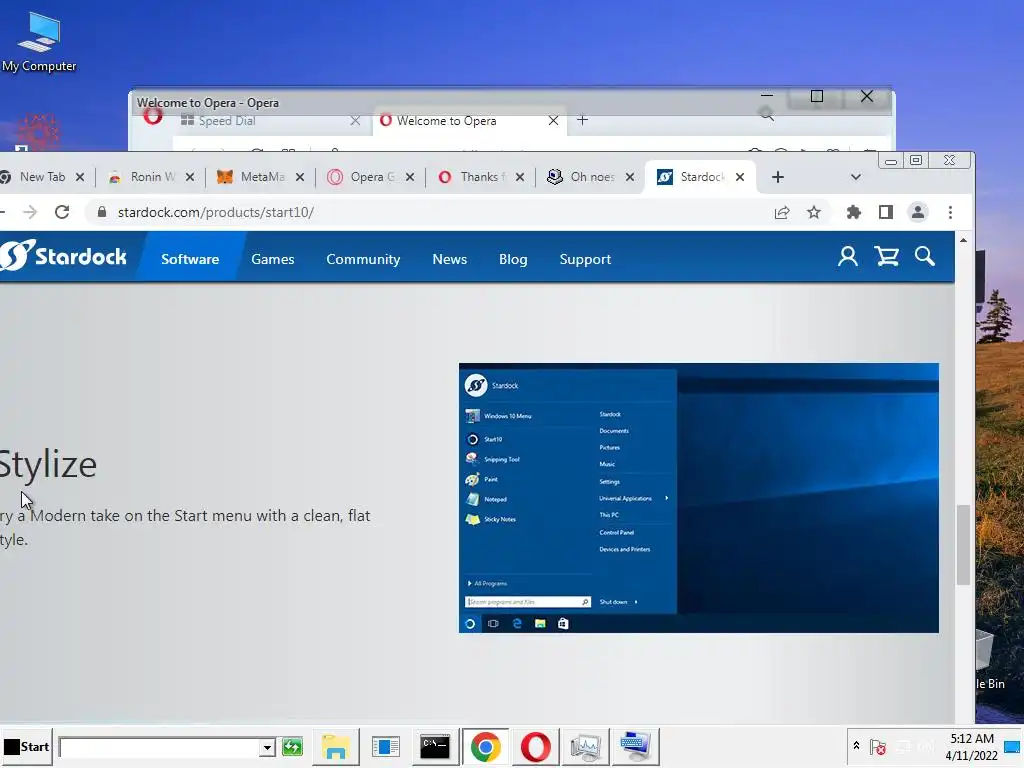Click the Opera logo menu in Opera window
This screenshot has height=768, width=1024.
(x=153, y=117)
